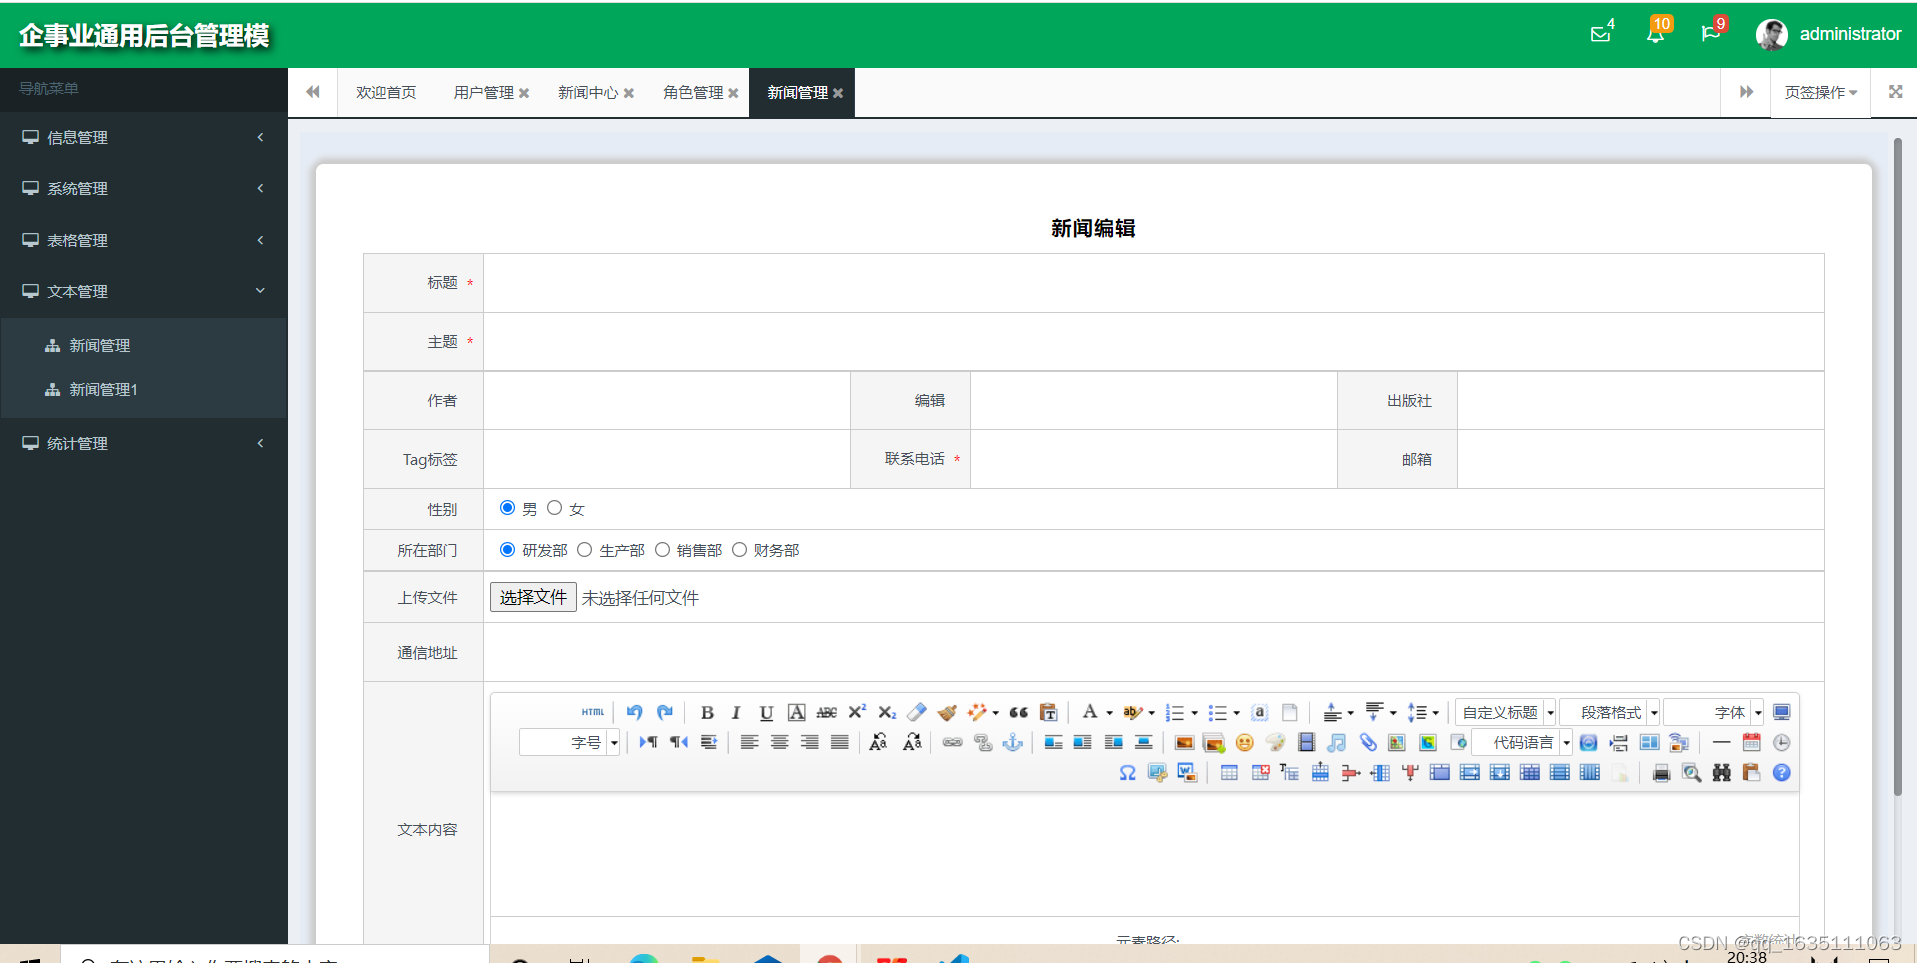This screenshot has height=963, width=1917.
Task: Toggle underline formatting in editor
Action: click(x=766, y=712)
